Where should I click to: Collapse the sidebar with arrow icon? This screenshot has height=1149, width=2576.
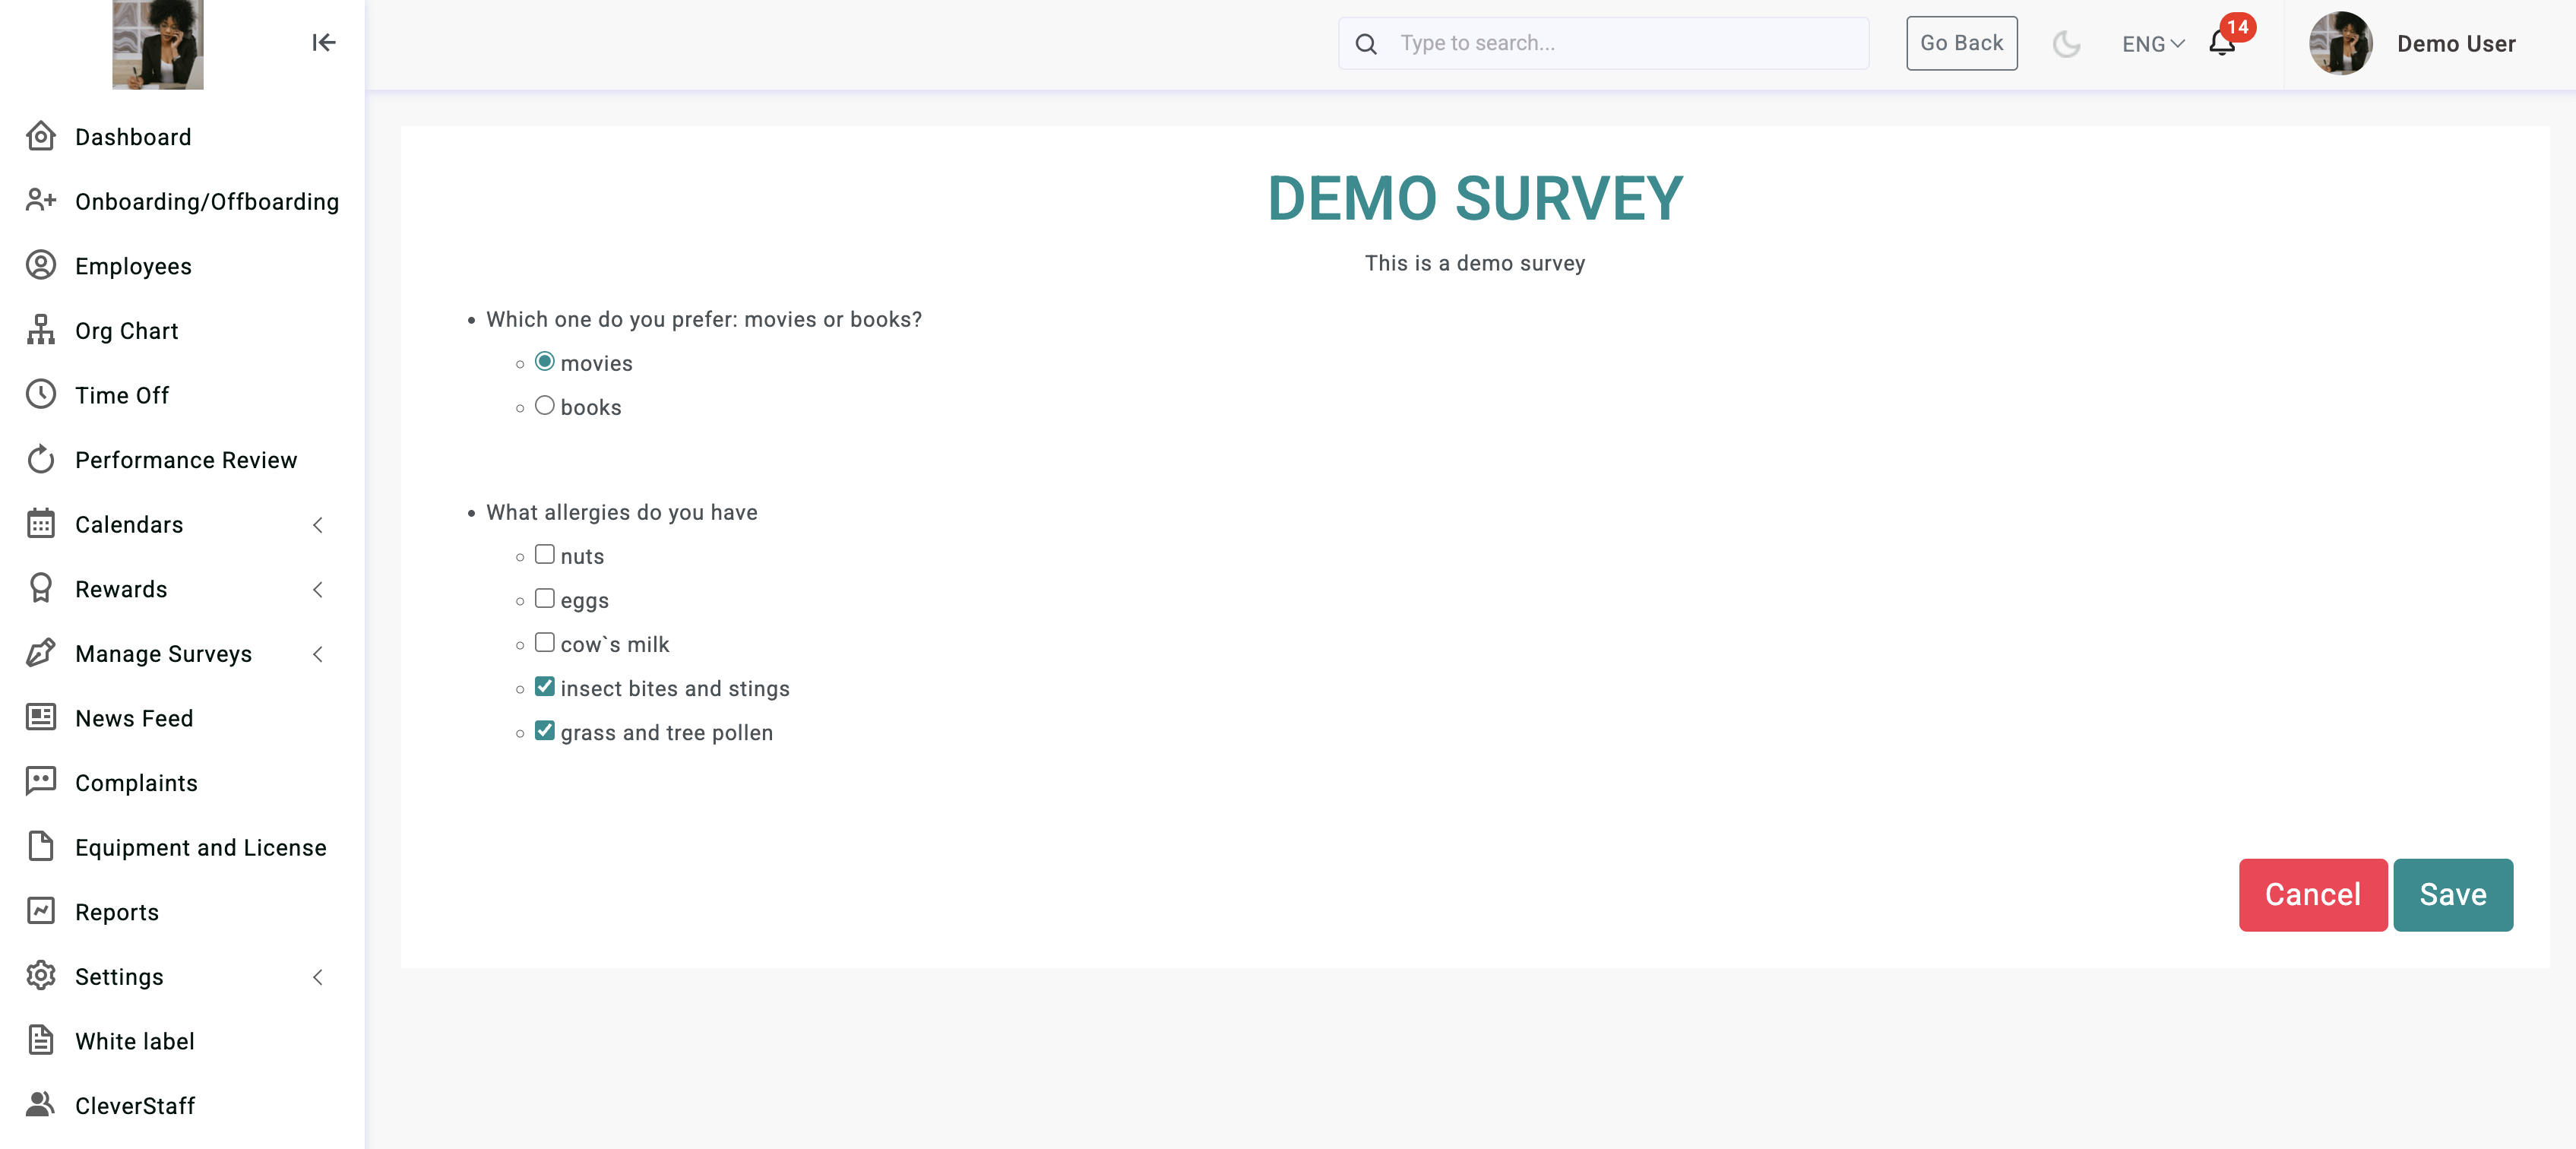(x=323, y=42)
